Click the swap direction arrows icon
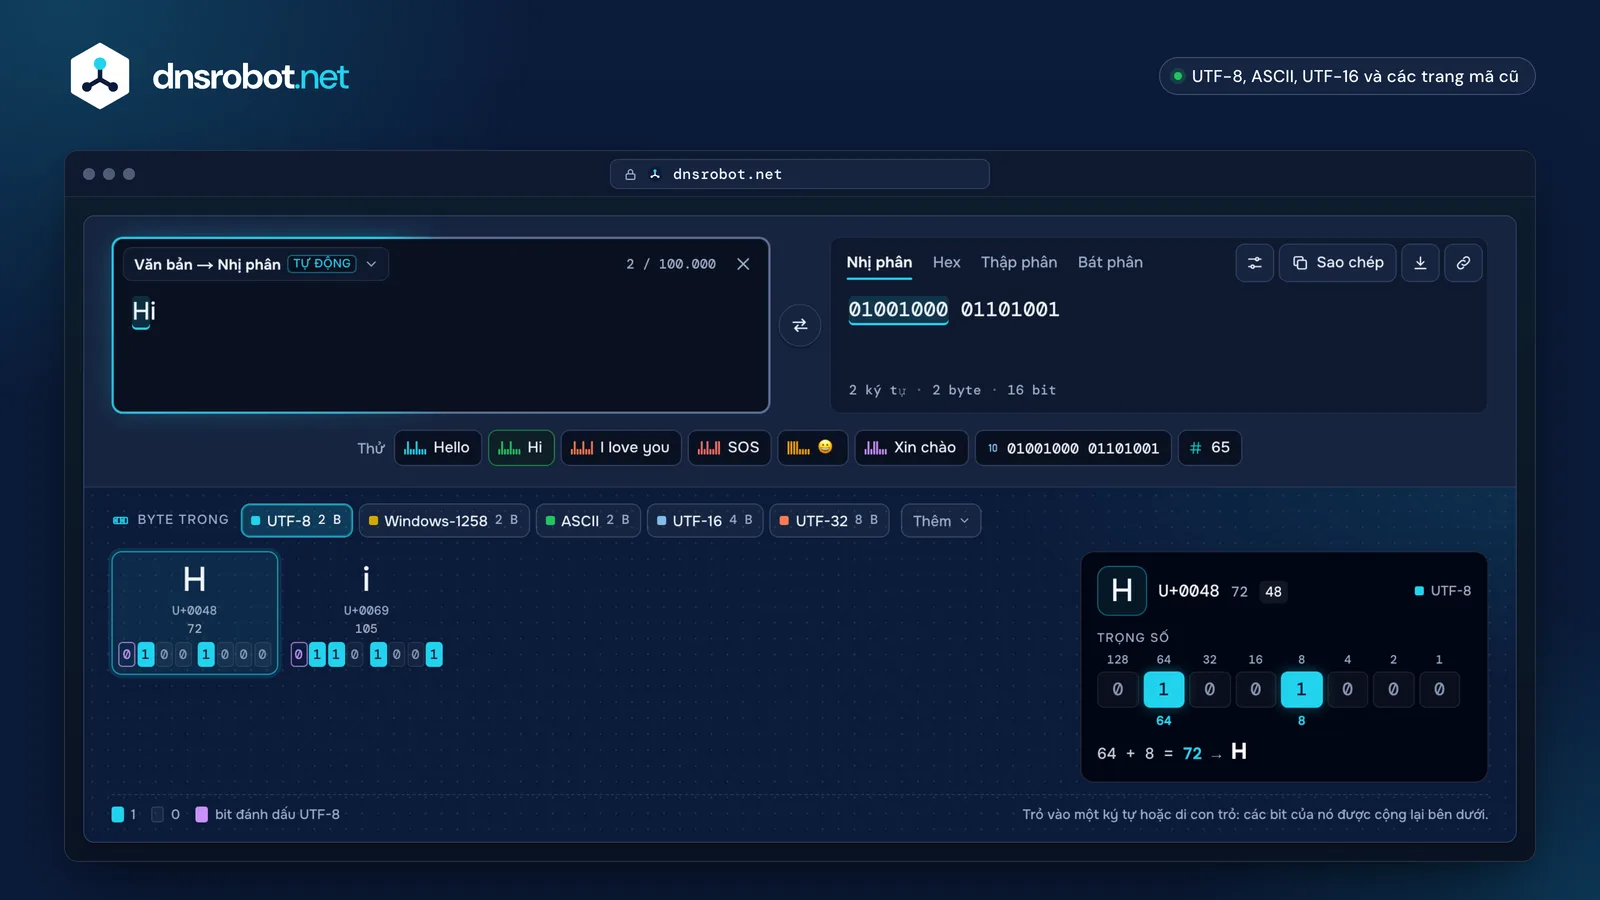Viewport: 1600px width, 900px height. point(800,325)
